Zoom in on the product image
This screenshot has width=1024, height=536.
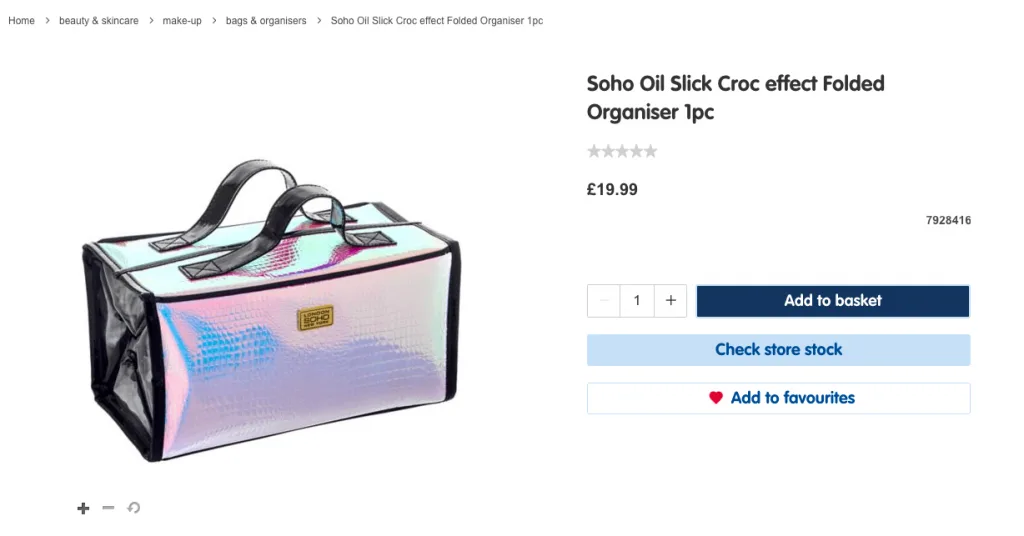click(x=84, y=508)
